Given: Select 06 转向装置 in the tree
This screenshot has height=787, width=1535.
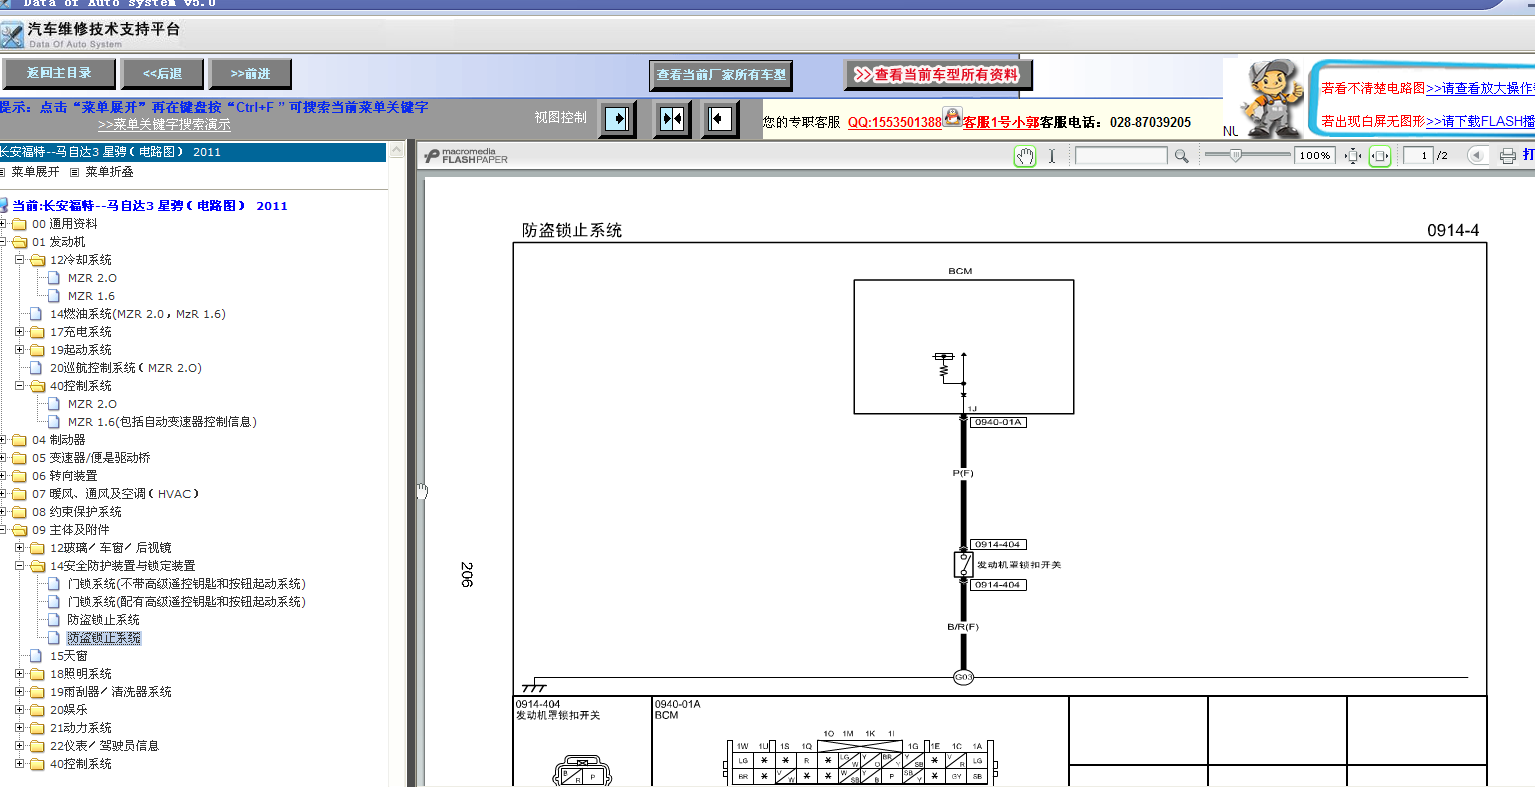Looking at the screenshot, I should click(65, 476).
